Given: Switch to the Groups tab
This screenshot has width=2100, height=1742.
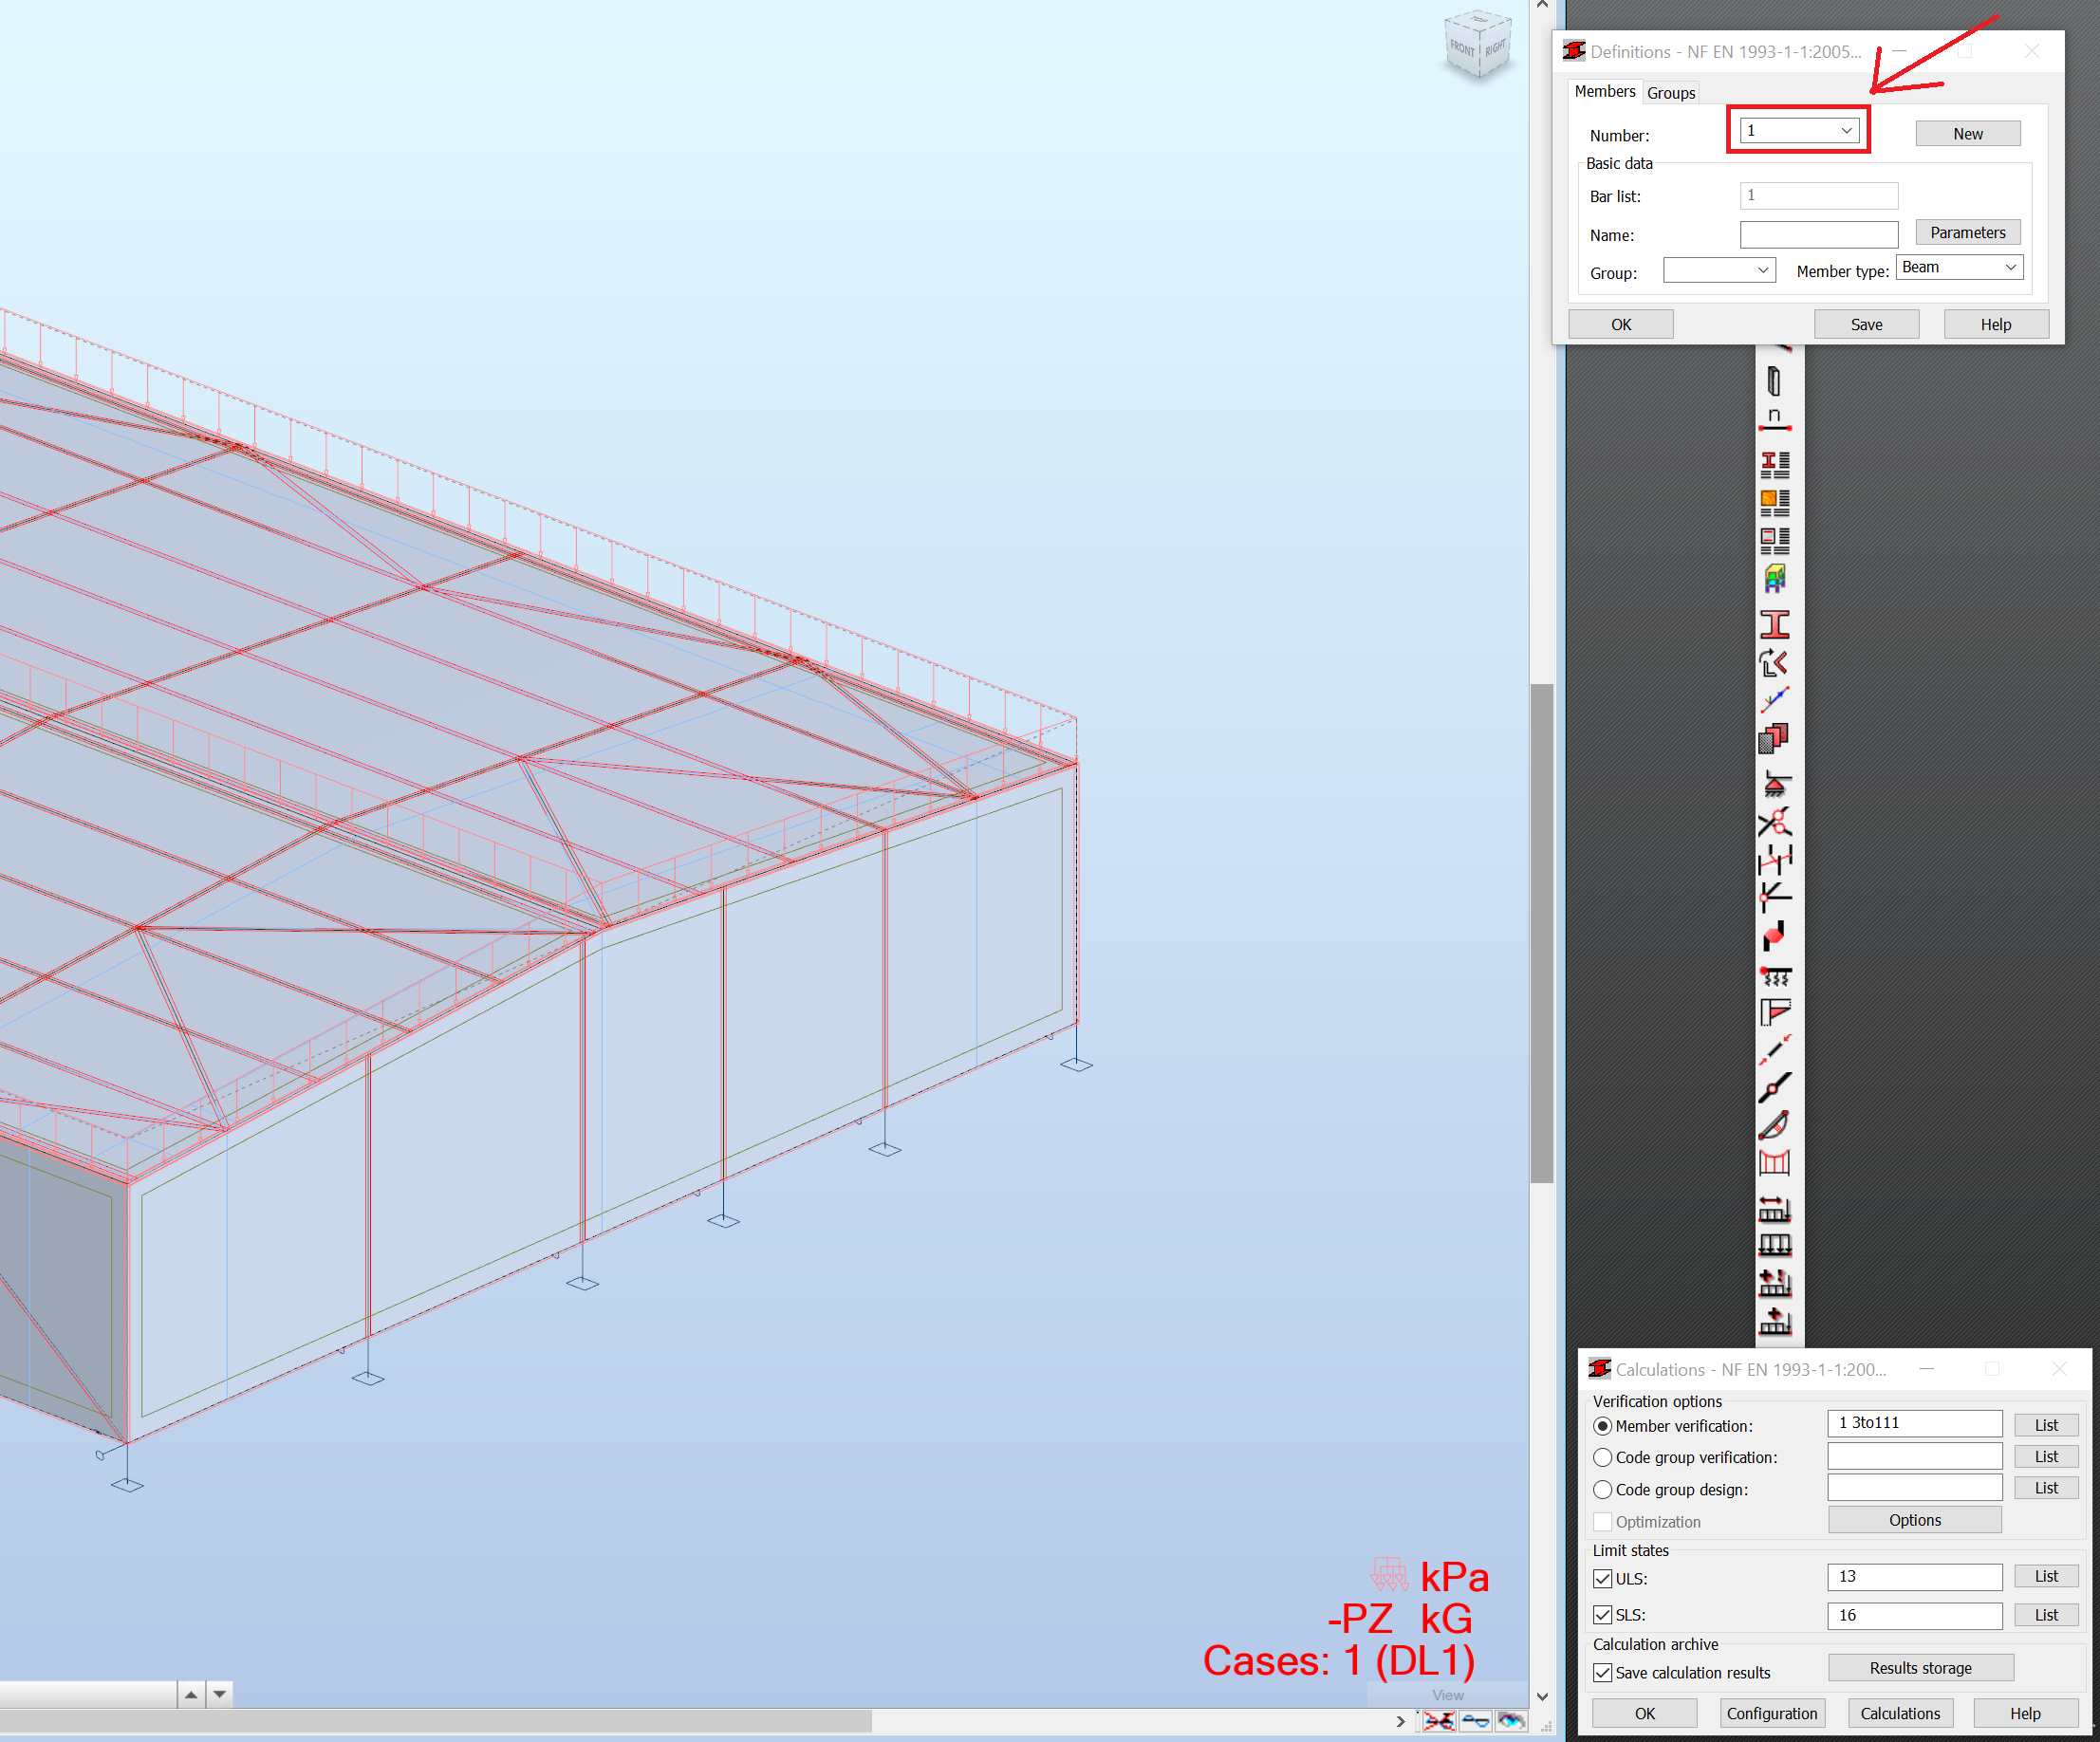Looking at the screenshot, I should click(x=1671, y=93).
